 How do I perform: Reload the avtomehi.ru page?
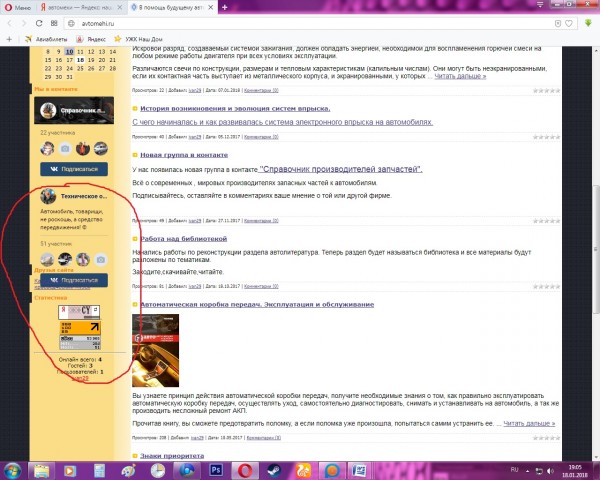coord(39,23)
